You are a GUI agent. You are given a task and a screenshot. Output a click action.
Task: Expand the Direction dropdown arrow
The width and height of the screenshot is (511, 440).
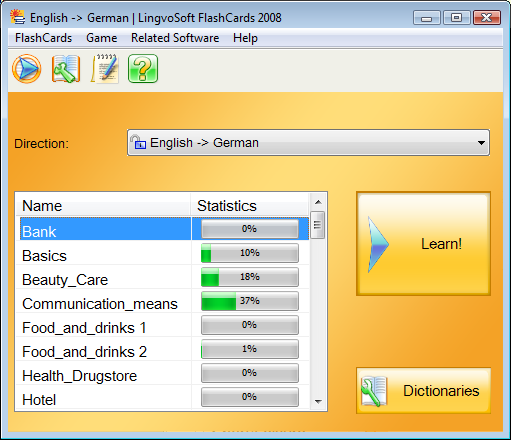point(481,143)
